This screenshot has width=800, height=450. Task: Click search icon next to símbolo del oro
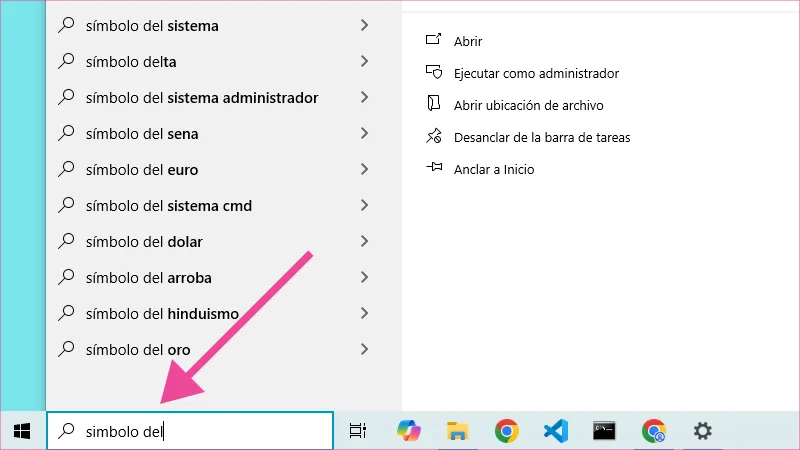66,349
